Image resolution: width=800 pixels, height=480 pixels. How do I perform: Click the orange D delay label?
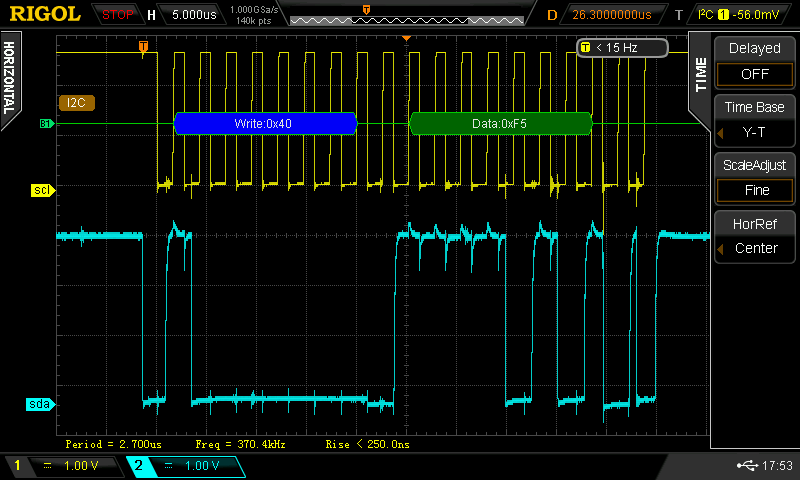(x=552, y=15)
